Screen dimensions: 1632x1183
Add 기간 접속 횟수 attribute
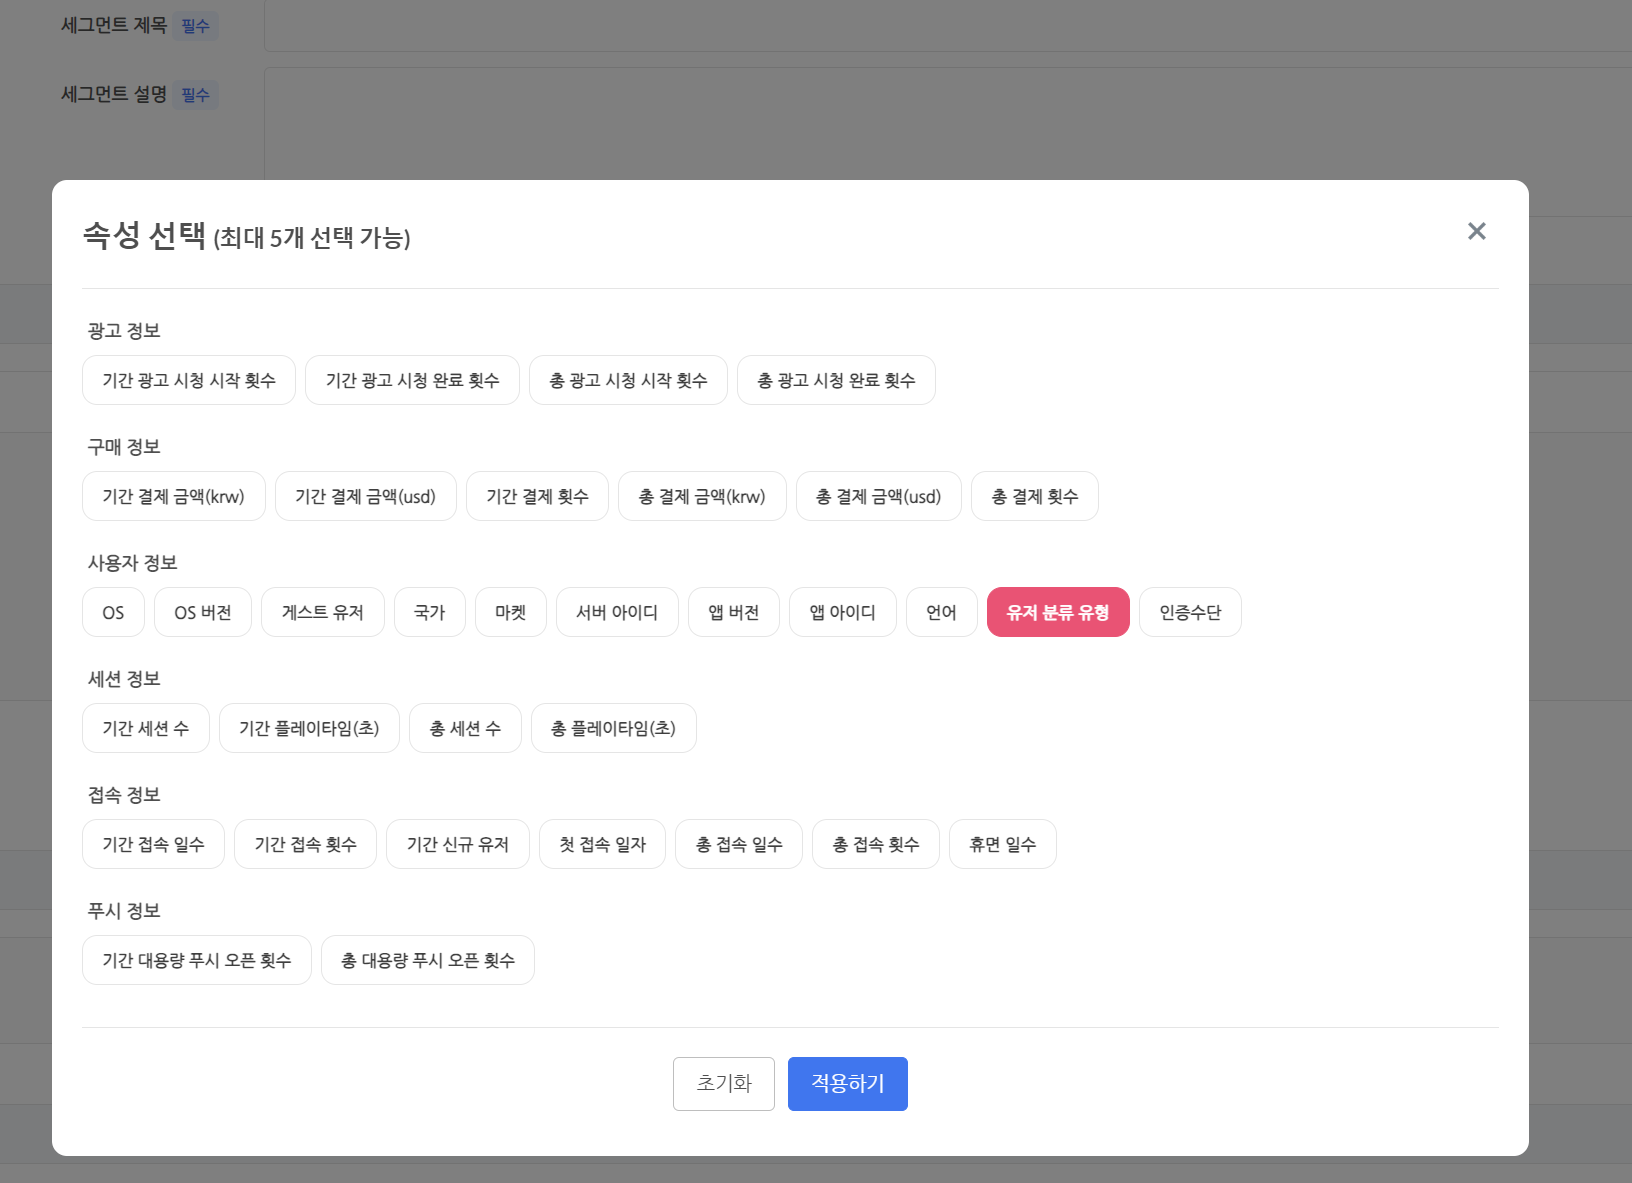[x=305, y=844]
